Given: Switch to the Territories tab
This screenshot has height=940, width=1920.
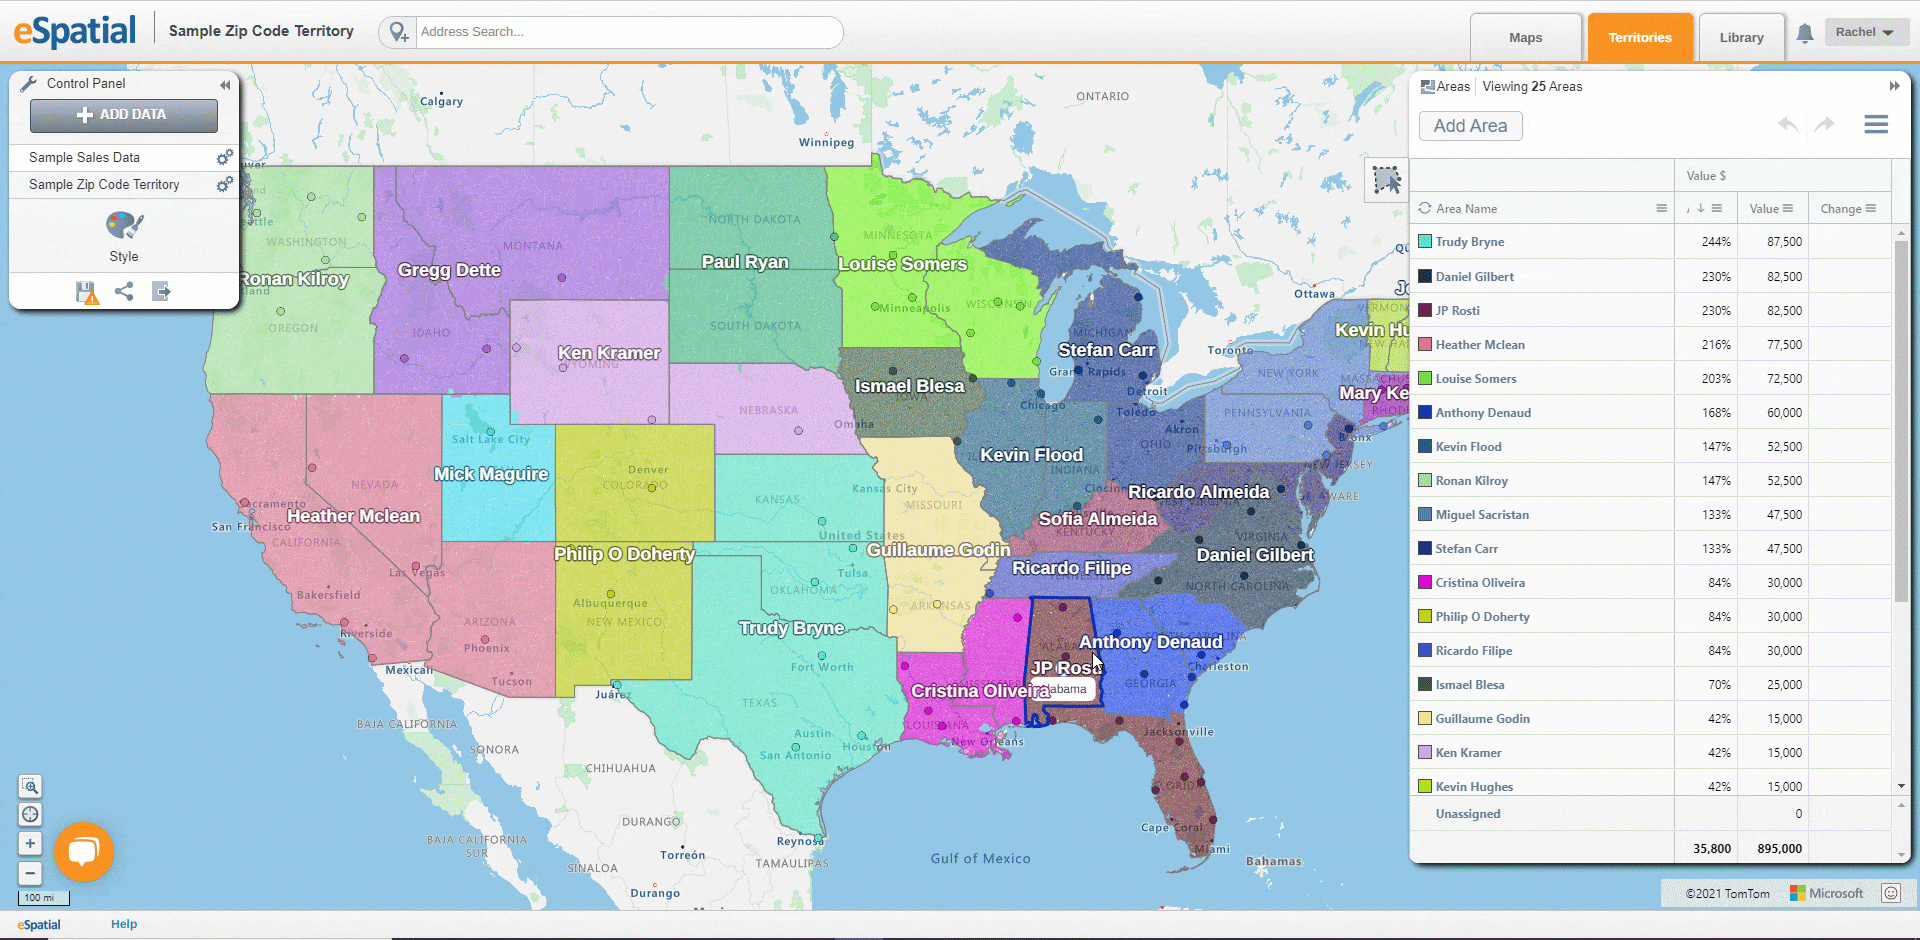Looking at the screenshot, I should 1640,38.
